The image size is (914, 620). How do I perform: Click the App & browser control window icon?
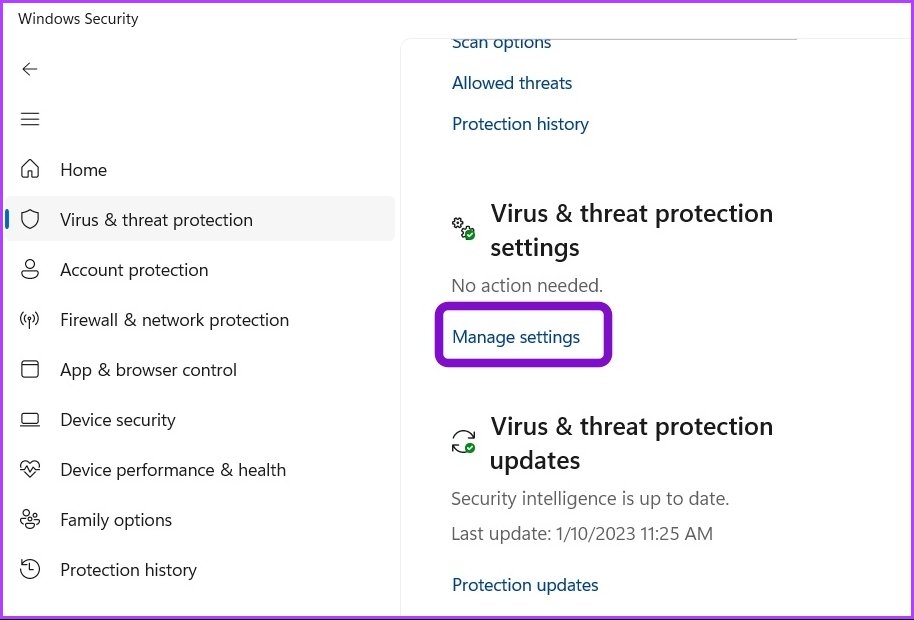(x=30, y=369)
